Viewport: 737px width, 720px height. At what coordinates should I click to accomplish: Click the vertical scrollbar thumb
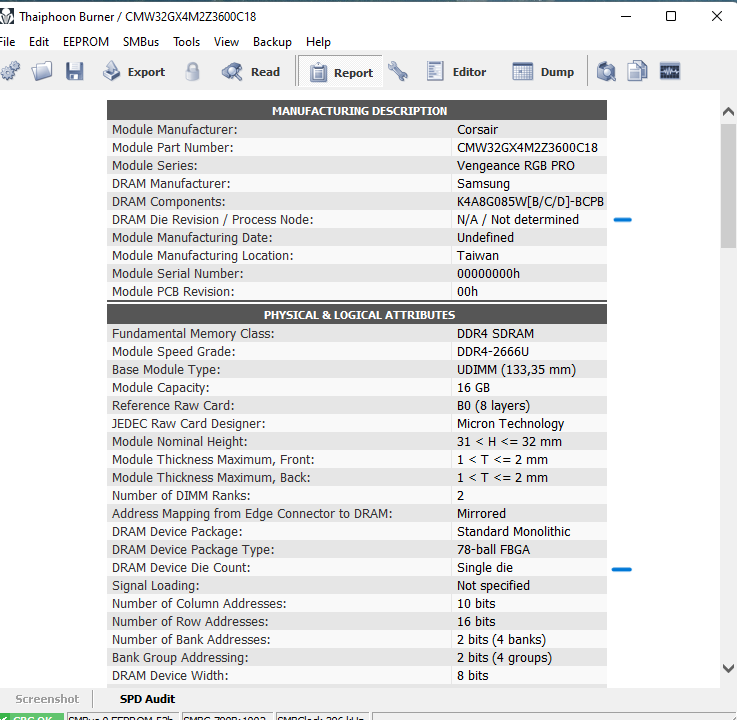pyautogui.click(x=728, y=186)
